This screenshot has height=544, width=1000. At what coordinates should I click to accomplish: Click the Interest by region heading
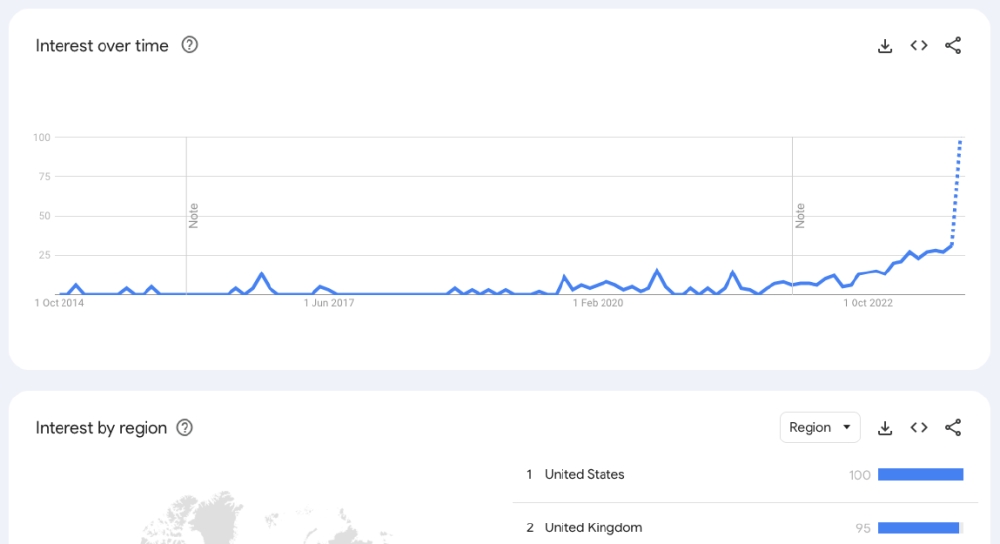pyautogui.click(x=101, y=428)
